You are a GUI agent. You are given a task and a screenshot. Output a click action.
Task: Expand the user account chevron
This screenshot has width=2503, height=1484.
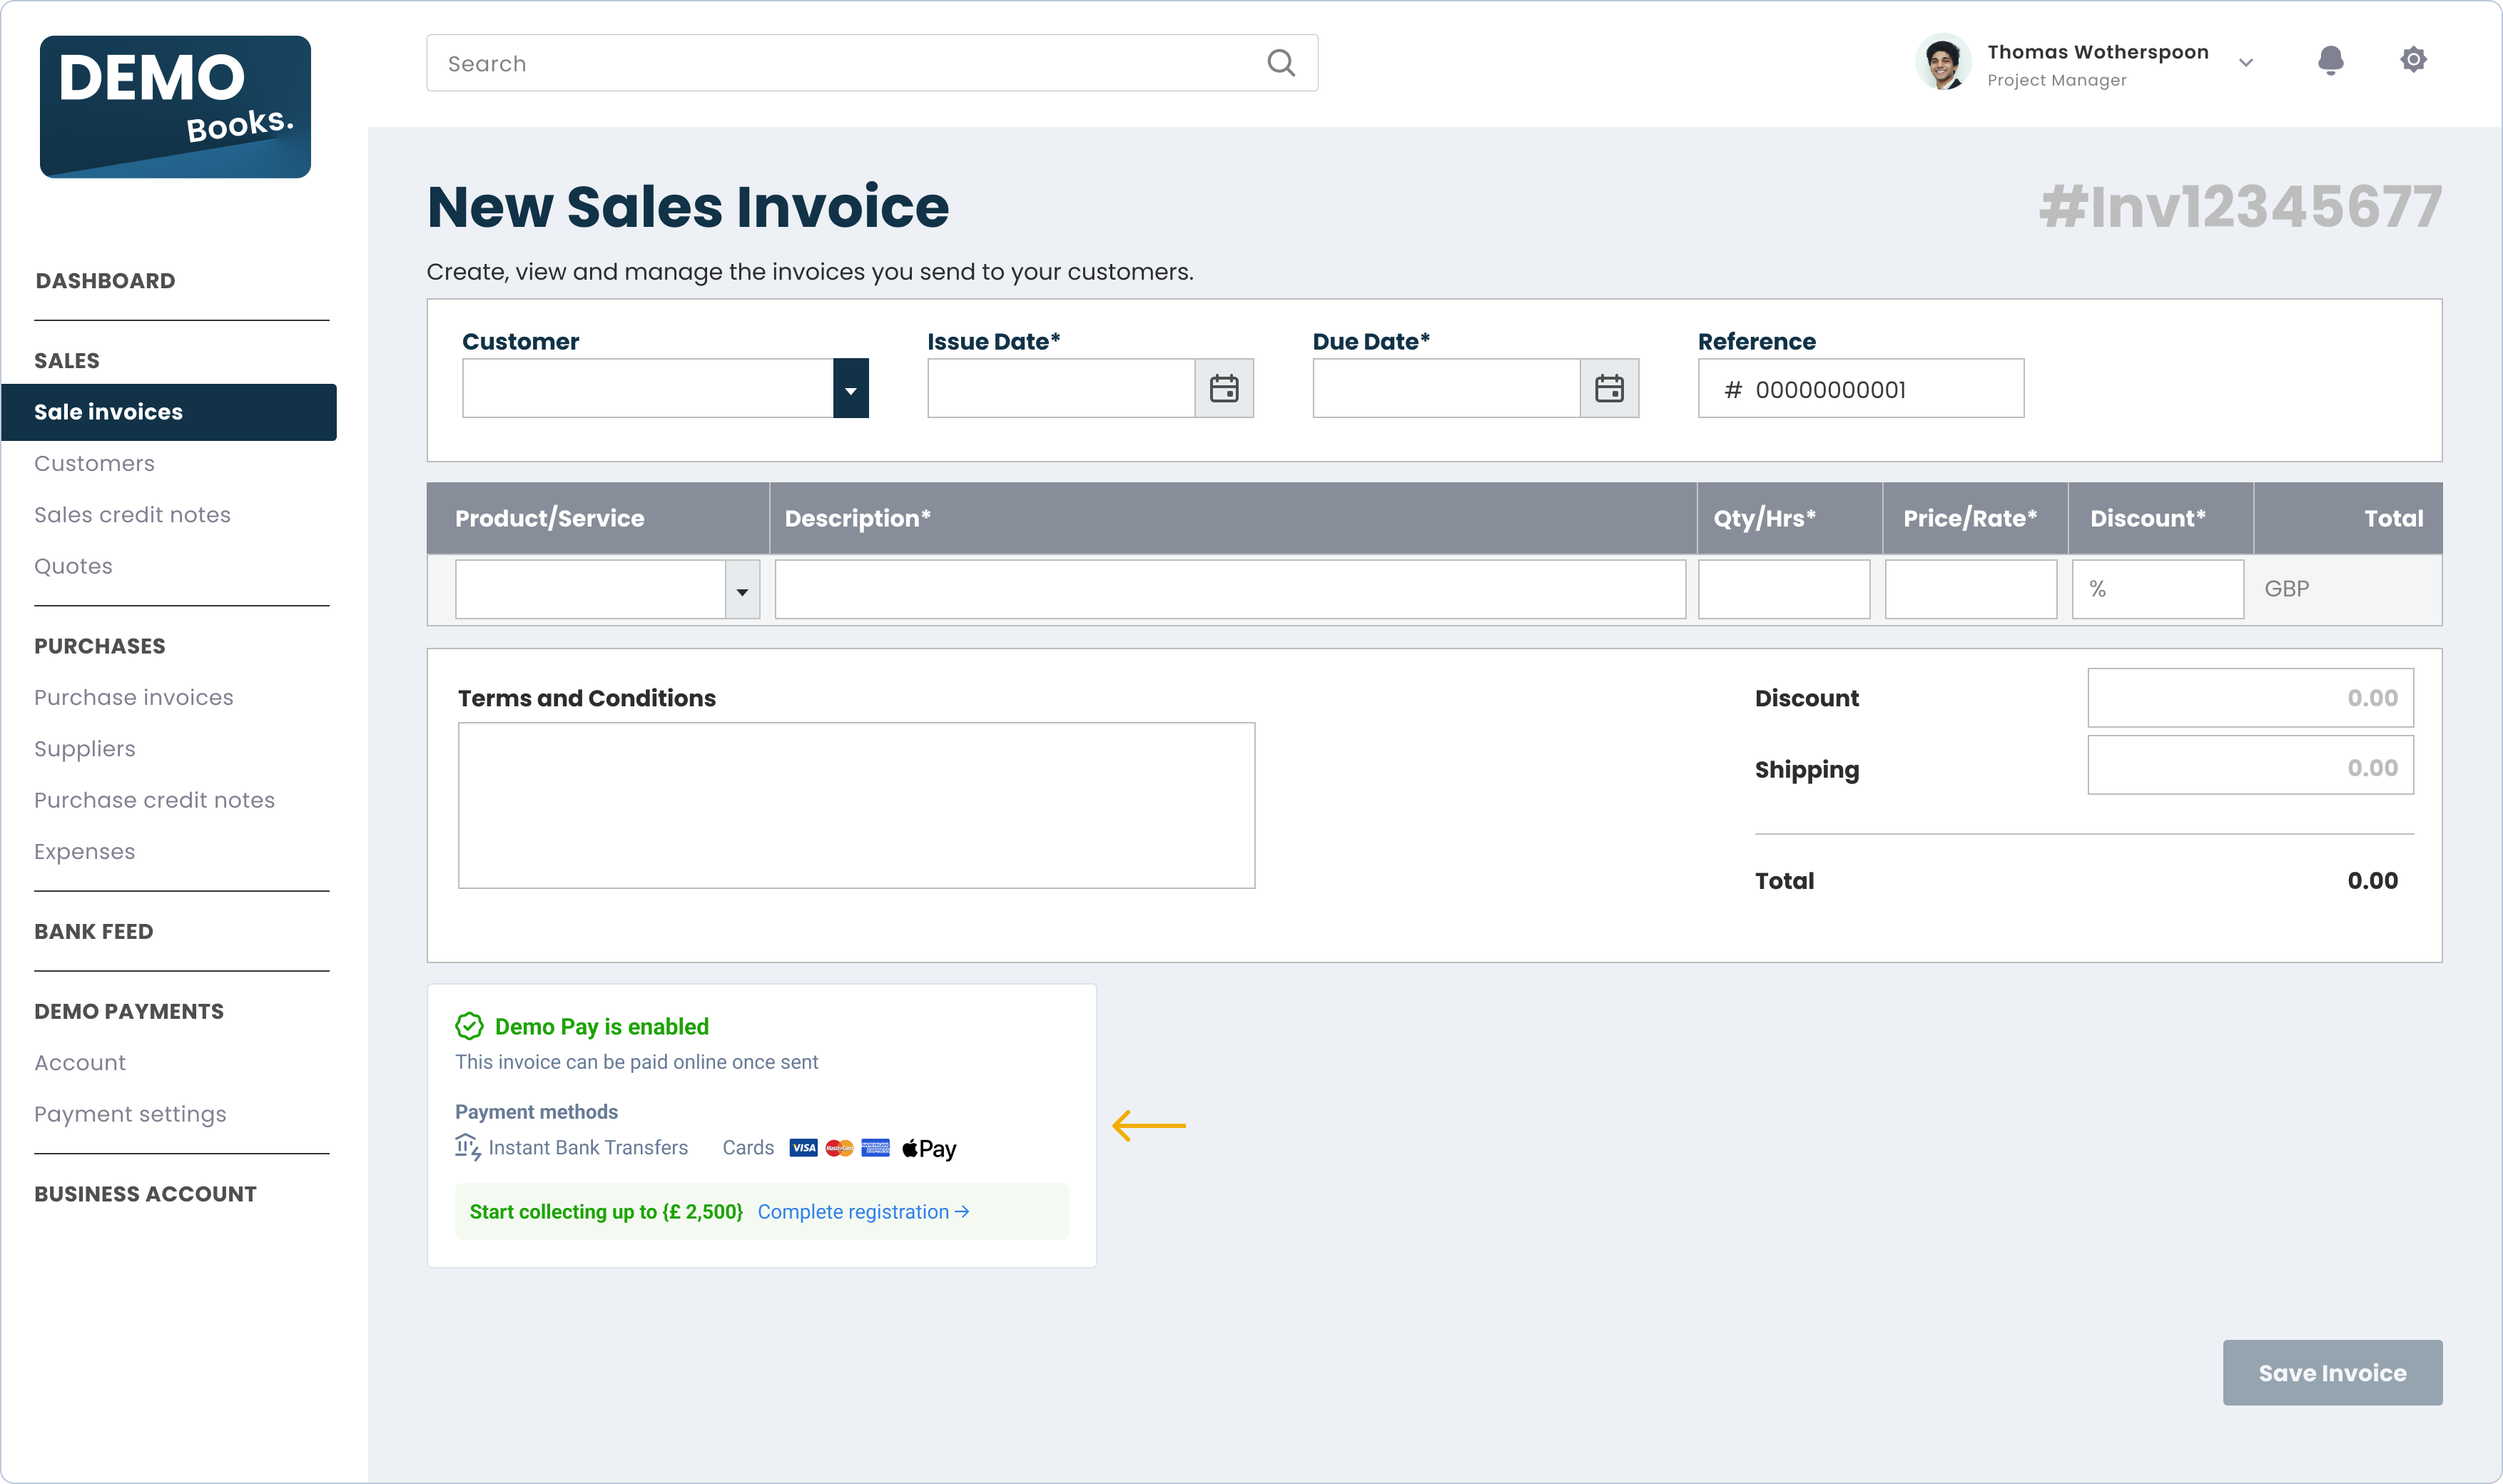[x=2246, y=63]
